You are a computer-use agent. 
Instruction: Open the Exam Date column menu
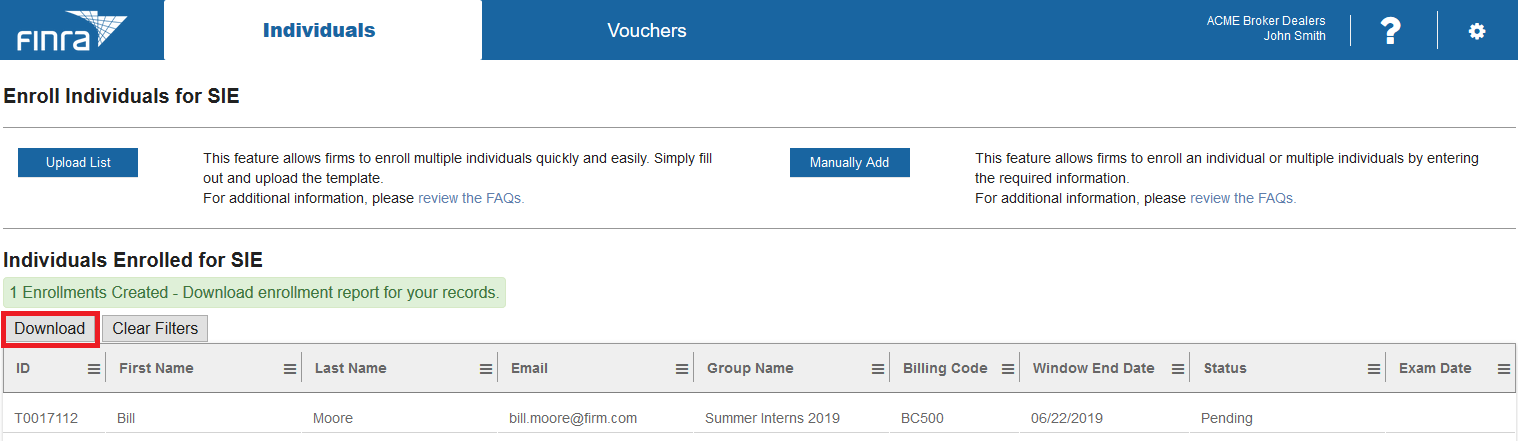[x=1503, y=369]
